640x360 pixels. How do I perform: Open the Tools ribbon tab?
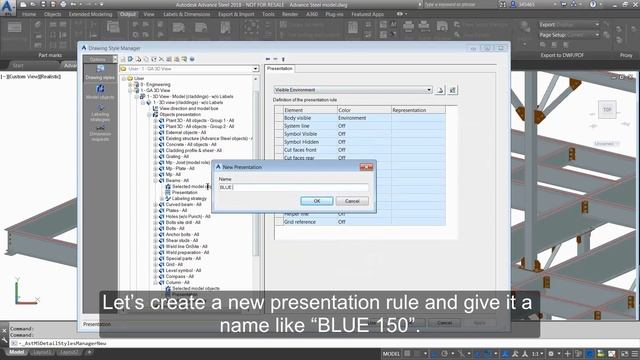pos(268,14)
